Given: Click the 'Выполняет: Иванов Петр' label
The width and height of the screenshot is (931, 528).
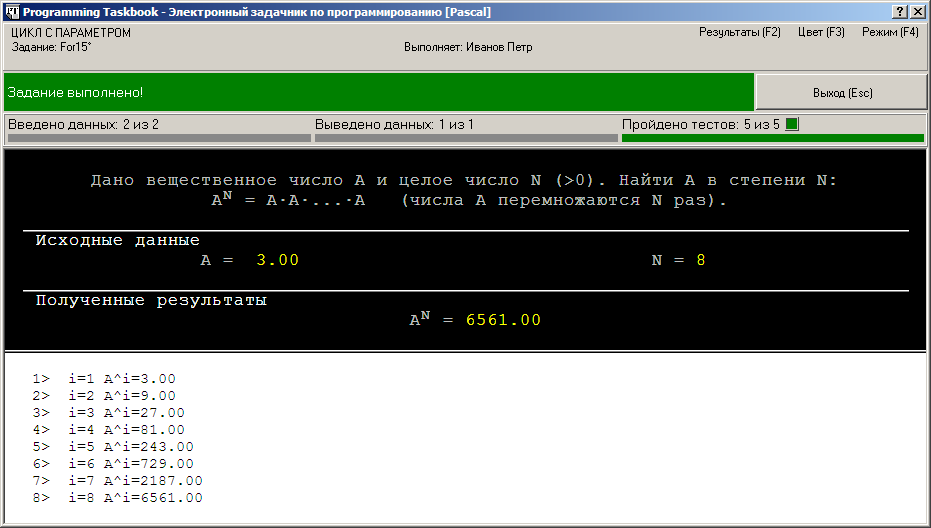Looking at the screenshot, I should click(467, 47).
